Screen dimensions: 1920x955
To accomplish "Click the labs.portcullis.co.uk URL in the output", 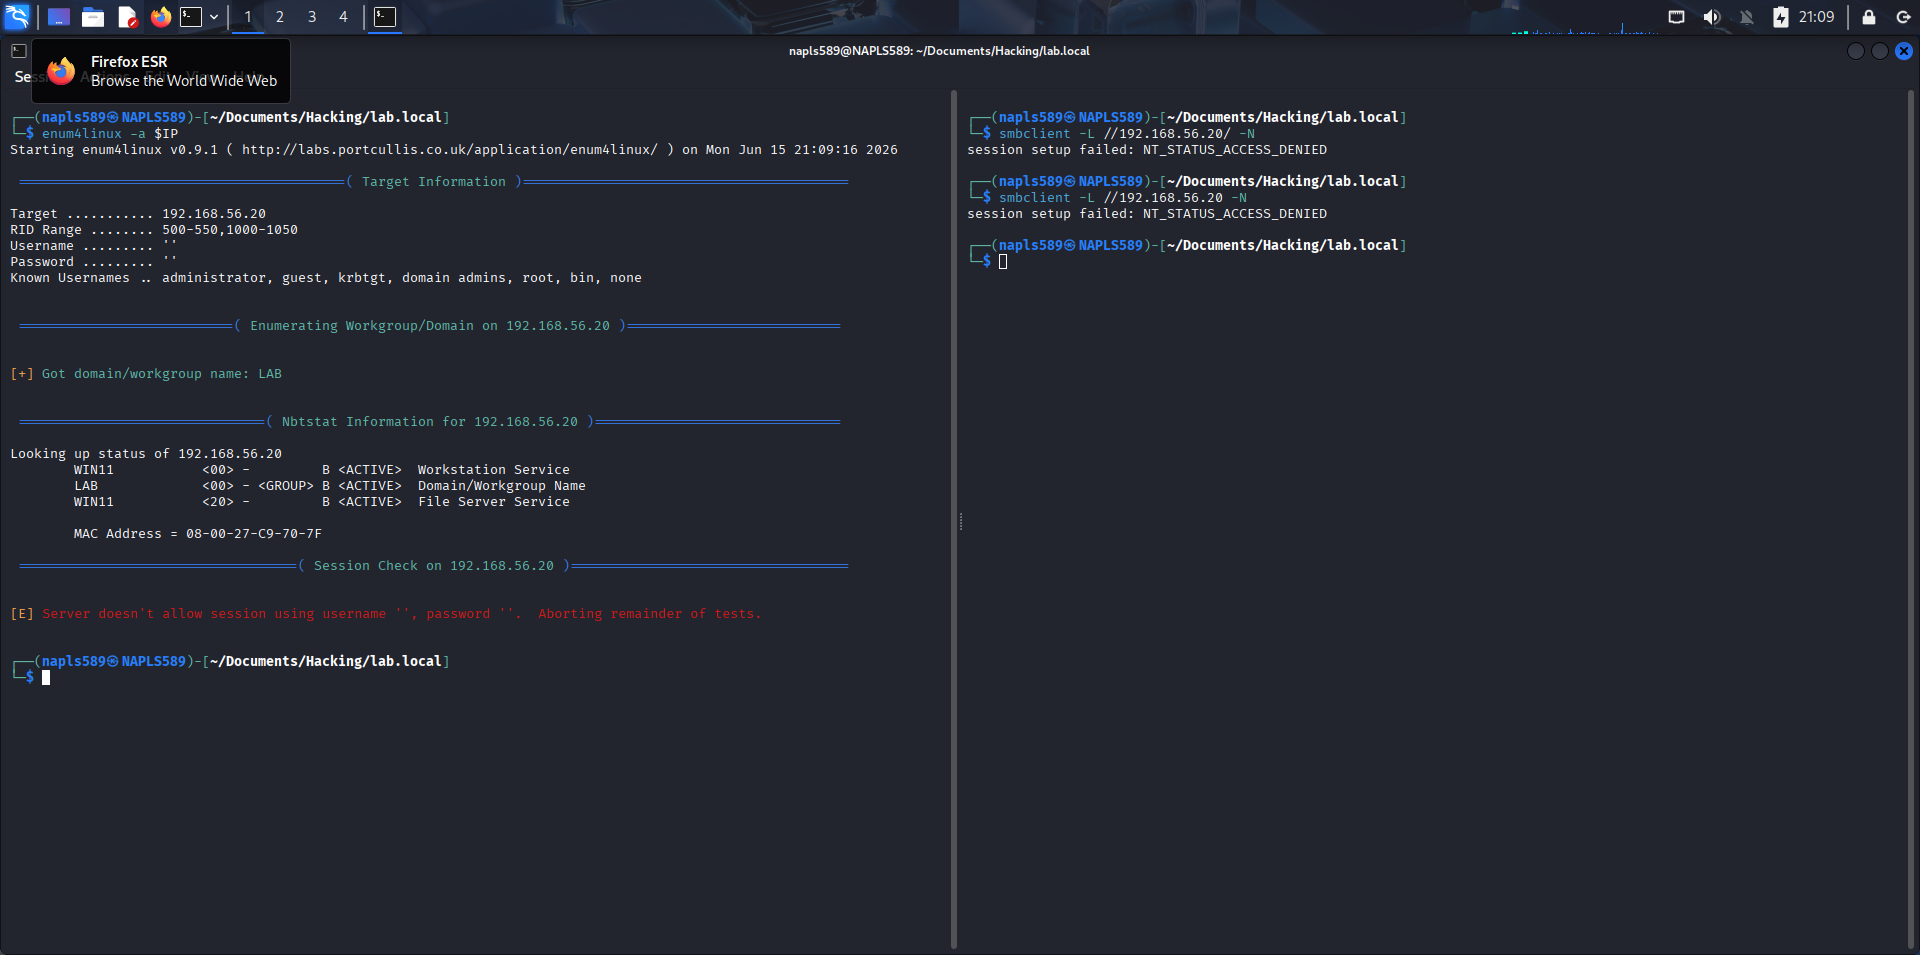I will click(450, 150).
